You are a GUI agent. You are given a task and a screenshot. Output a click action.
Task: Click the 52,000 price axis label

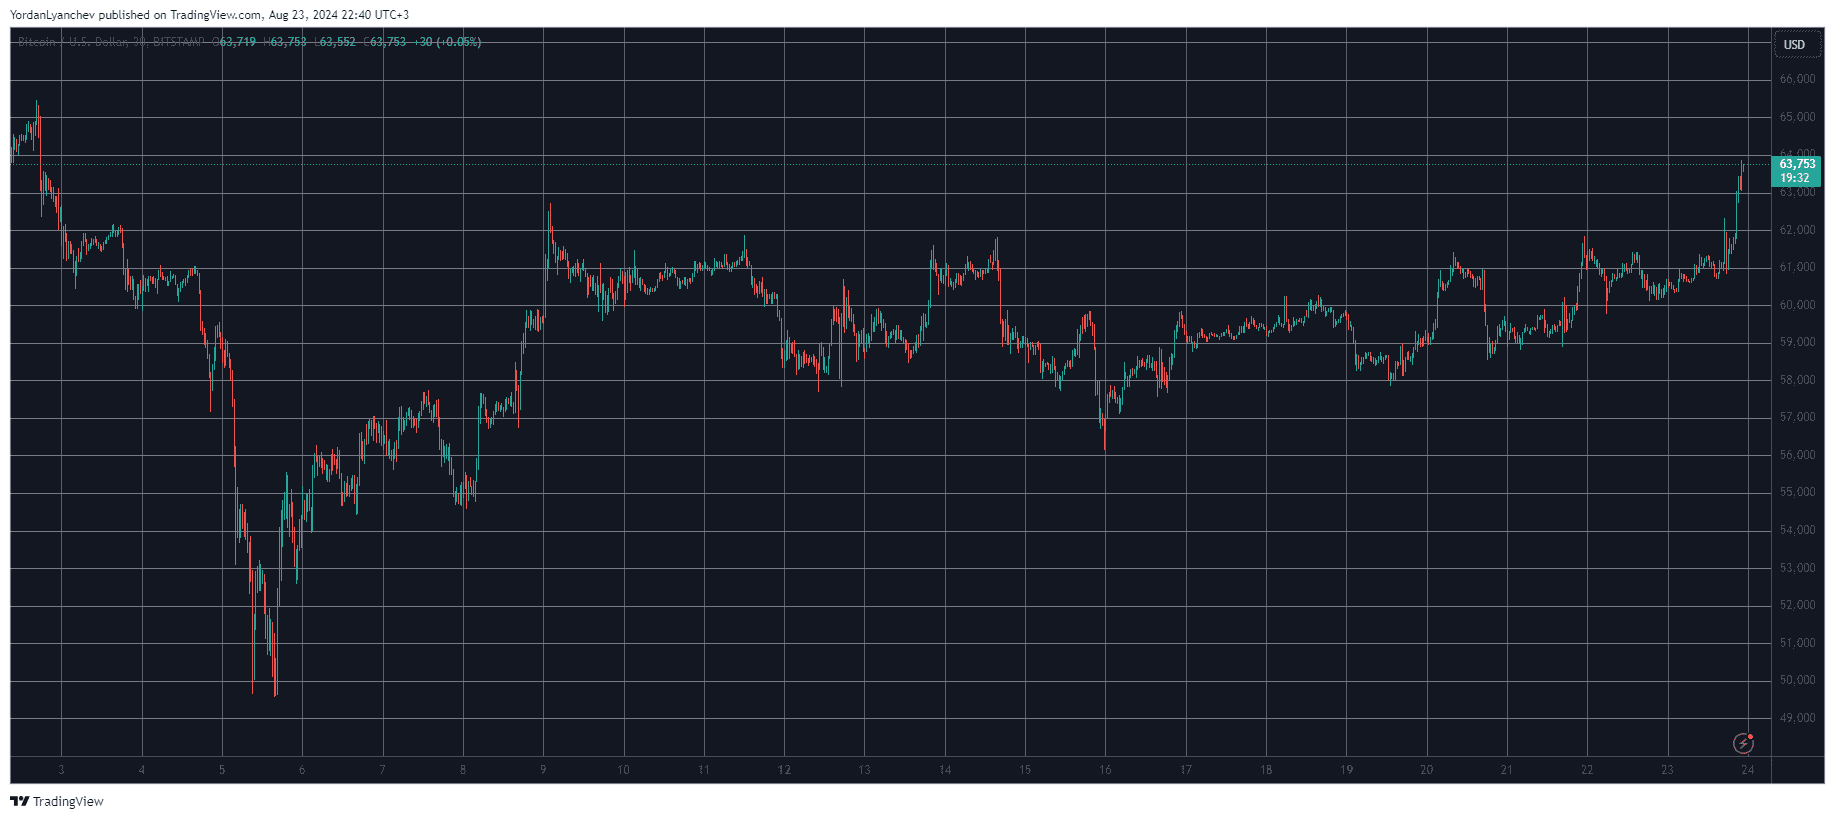[x=1797, y=605]
